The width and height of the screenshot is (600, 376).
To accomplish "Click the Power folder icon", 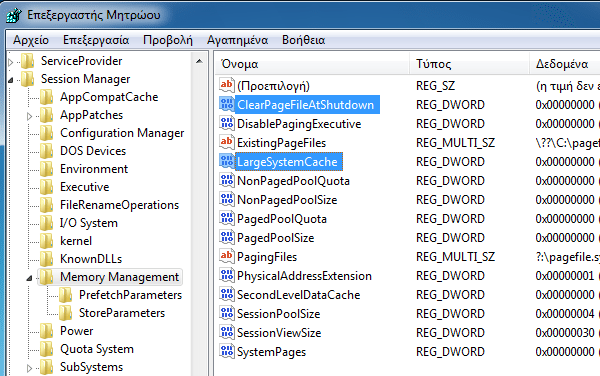I will (47, 331).
